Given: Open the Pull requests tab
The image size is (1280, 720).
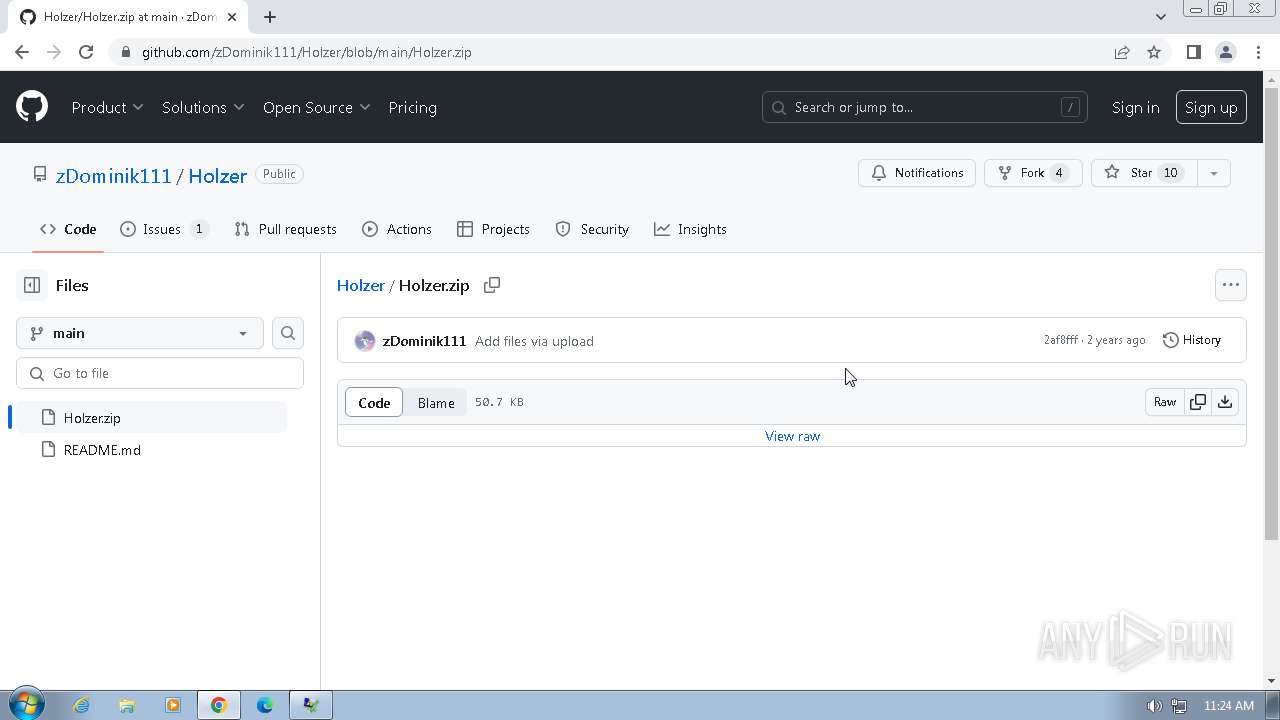Looking at the screenshot, I should [285, 229].
